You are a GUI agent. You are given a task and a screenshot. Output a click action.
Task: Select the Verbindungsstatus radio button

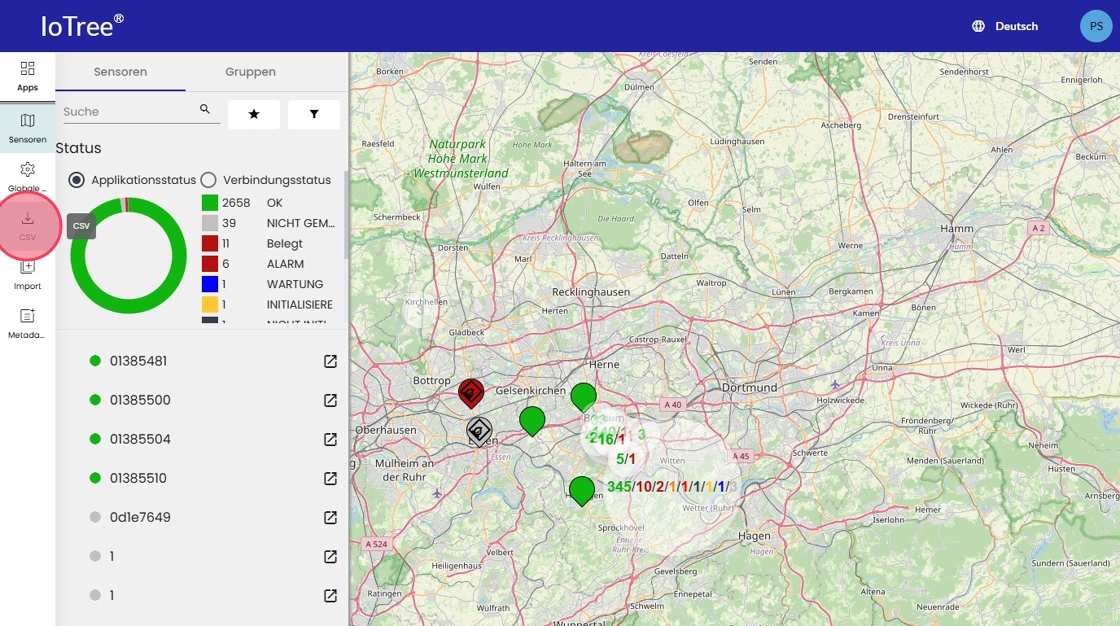(x=209, y=180)
